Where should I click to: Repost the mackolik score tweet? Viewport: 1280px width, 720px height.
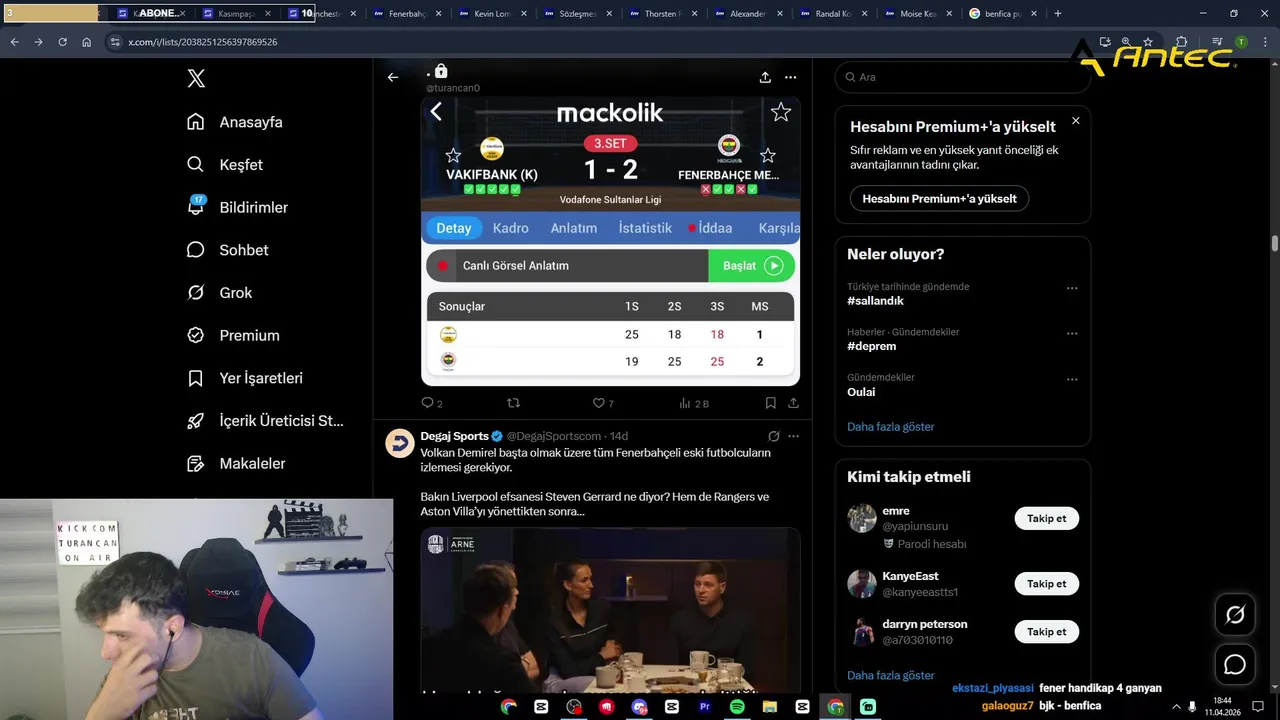coord(513,403)
